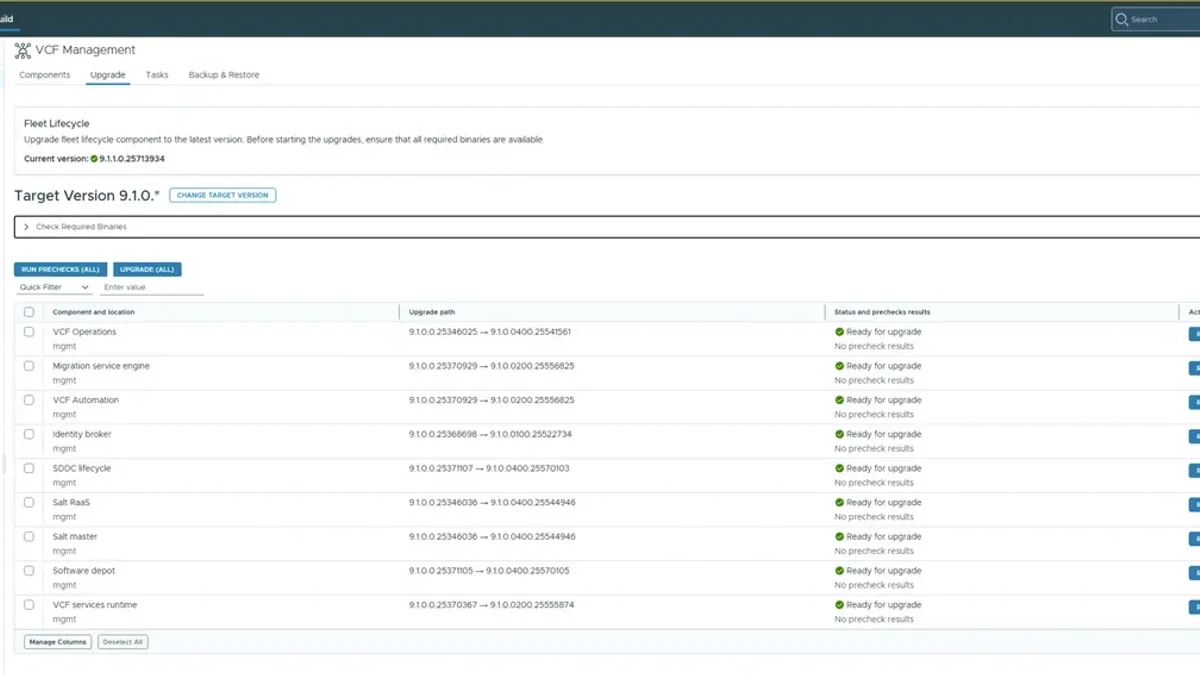This screenshot has height=675, width=1200.
Task: Check the Software depot row checkbox
Action: click(x=29, y=571)
